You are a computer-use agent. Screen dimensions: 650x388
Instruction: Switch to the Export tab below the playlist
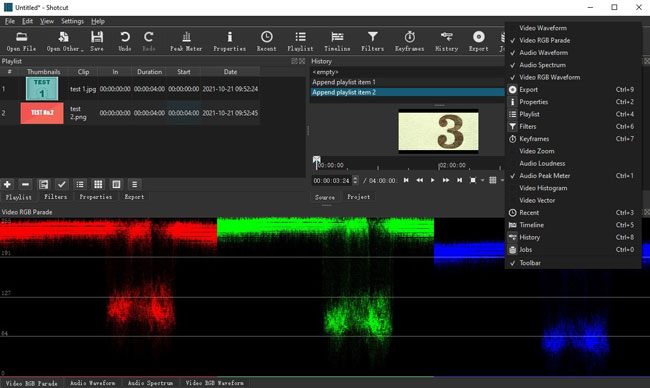click(x=134, y=197)
